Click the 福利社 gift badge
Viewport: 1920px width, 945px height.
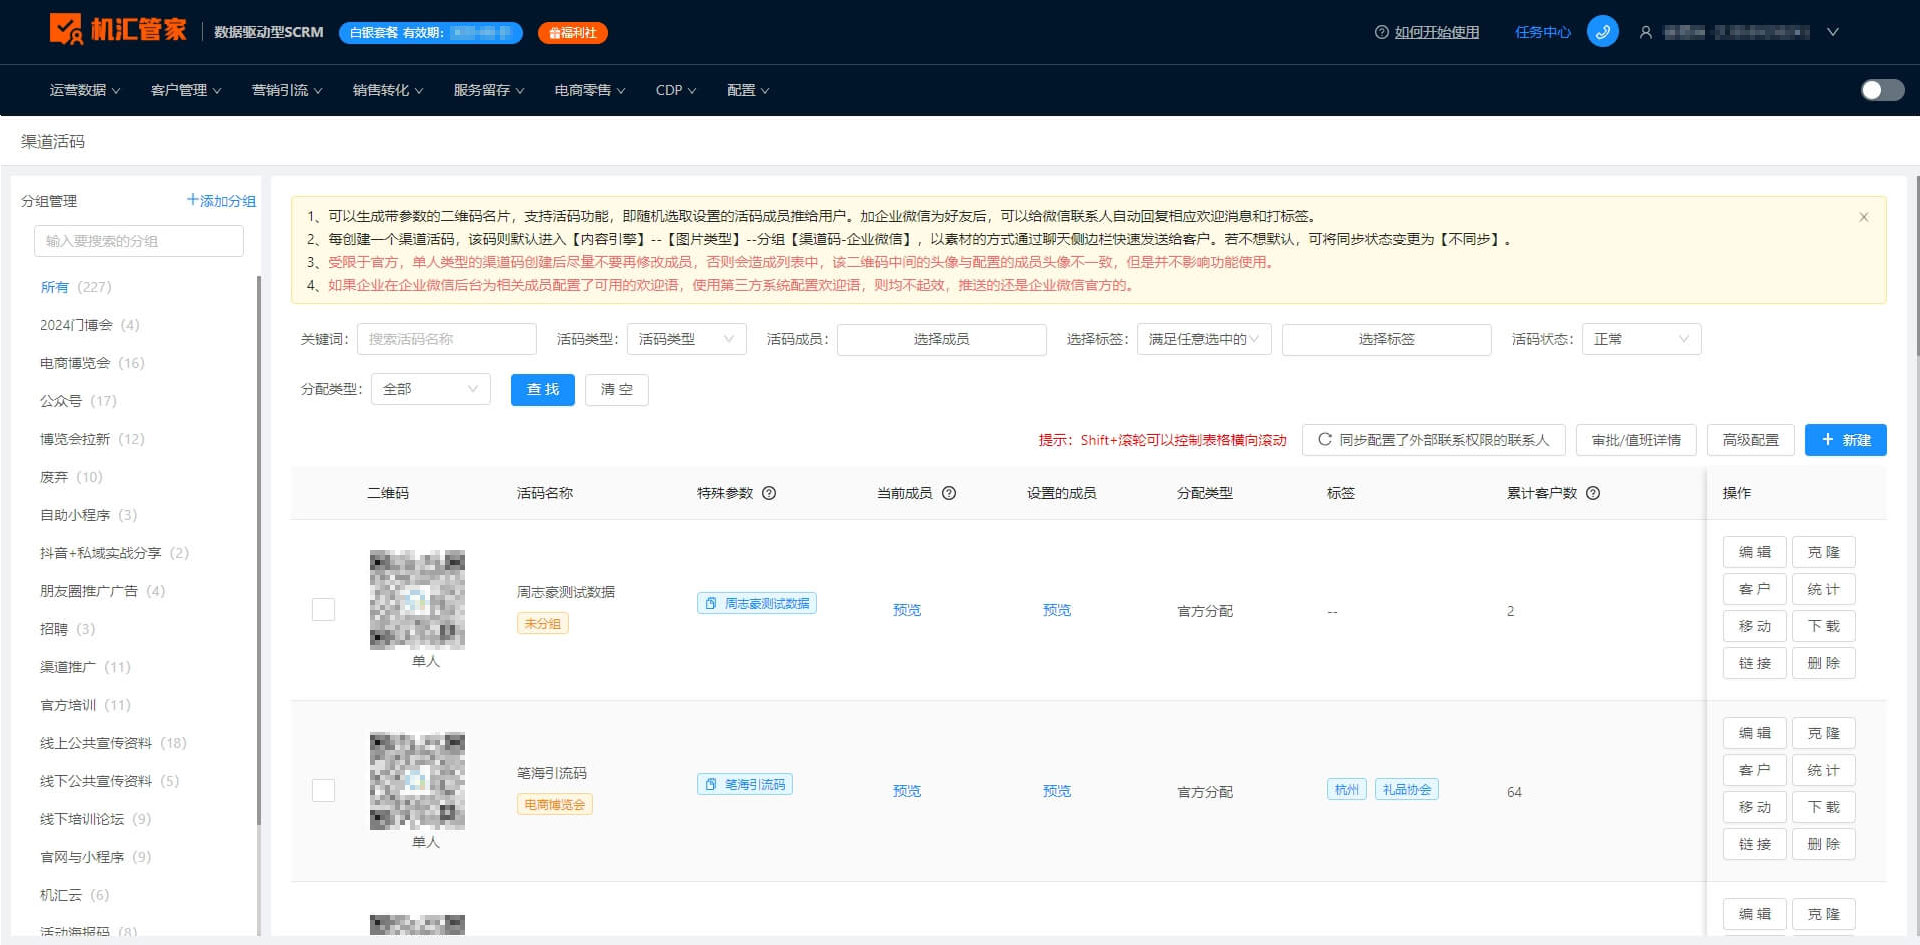click(x=573, y=33)
